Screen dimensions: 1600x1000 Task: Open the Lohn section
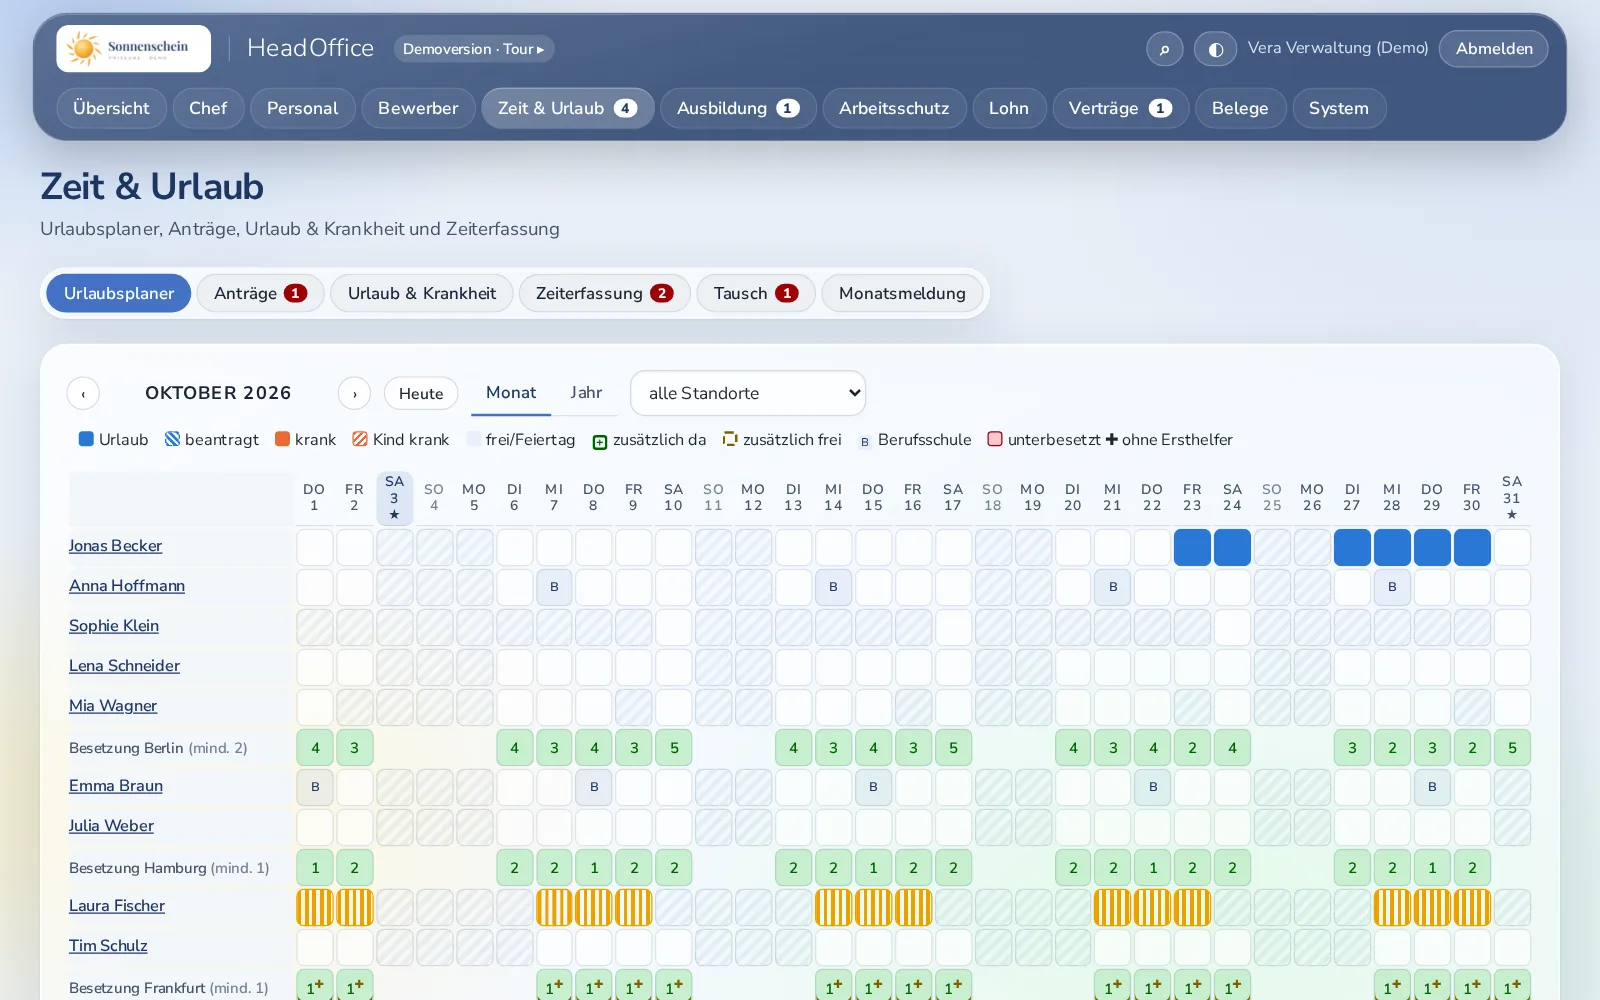pyautogui.click(x=1009, y=108)
